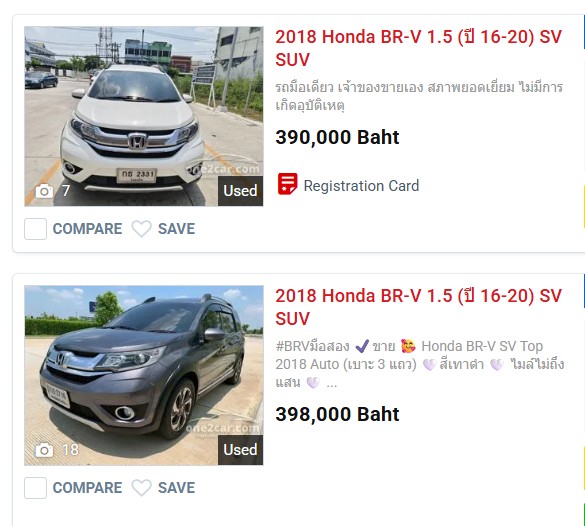Click the 390,000 Baht price
The height and width of the screenshot is (526, 585).
coord(337,137)
